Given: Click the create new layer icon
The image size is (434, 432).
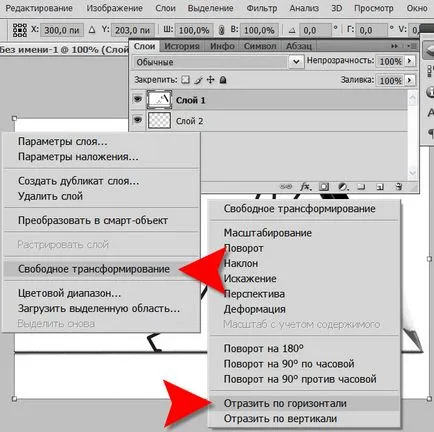Looking at the screenshot, I should pyautogui.click(x=380, y=187).
